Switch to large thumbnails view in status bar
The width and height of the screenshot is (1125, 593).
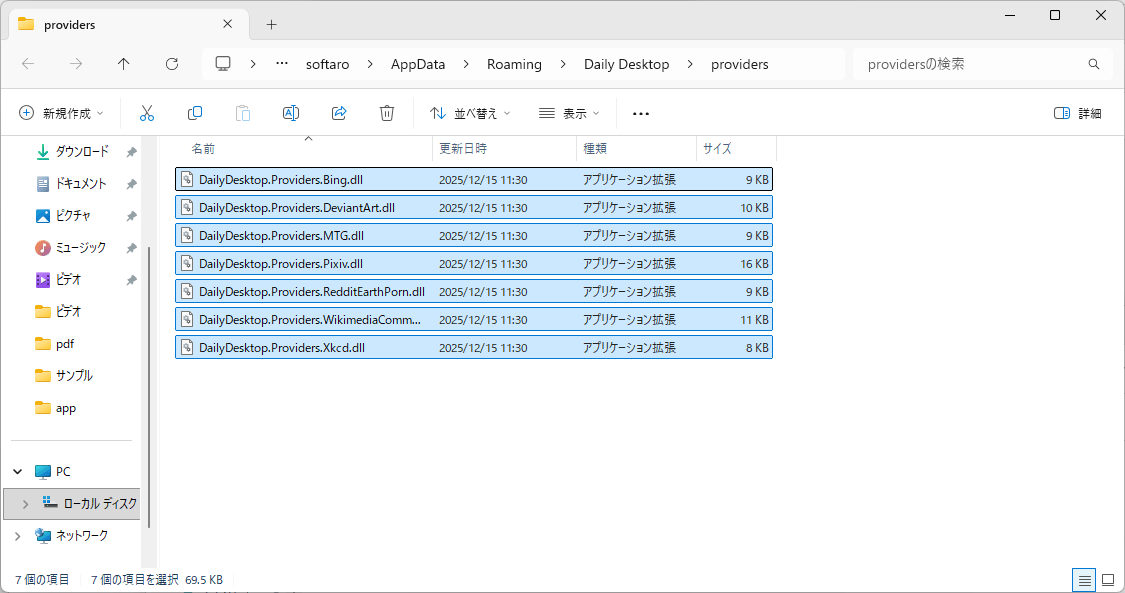1108,580
